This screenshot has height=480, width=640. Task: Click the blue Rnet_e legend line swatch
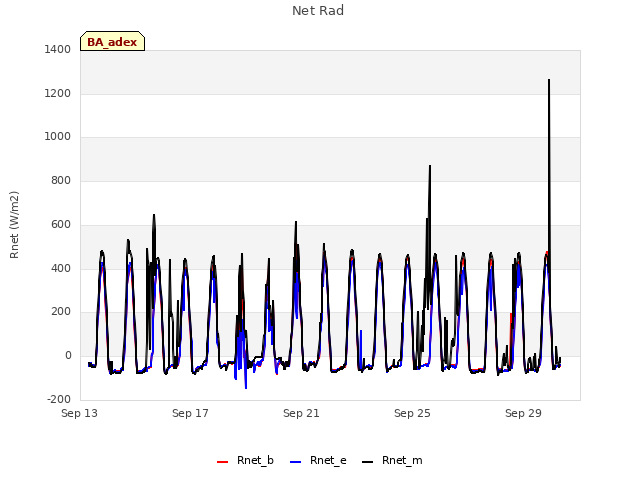pos(296,462)
